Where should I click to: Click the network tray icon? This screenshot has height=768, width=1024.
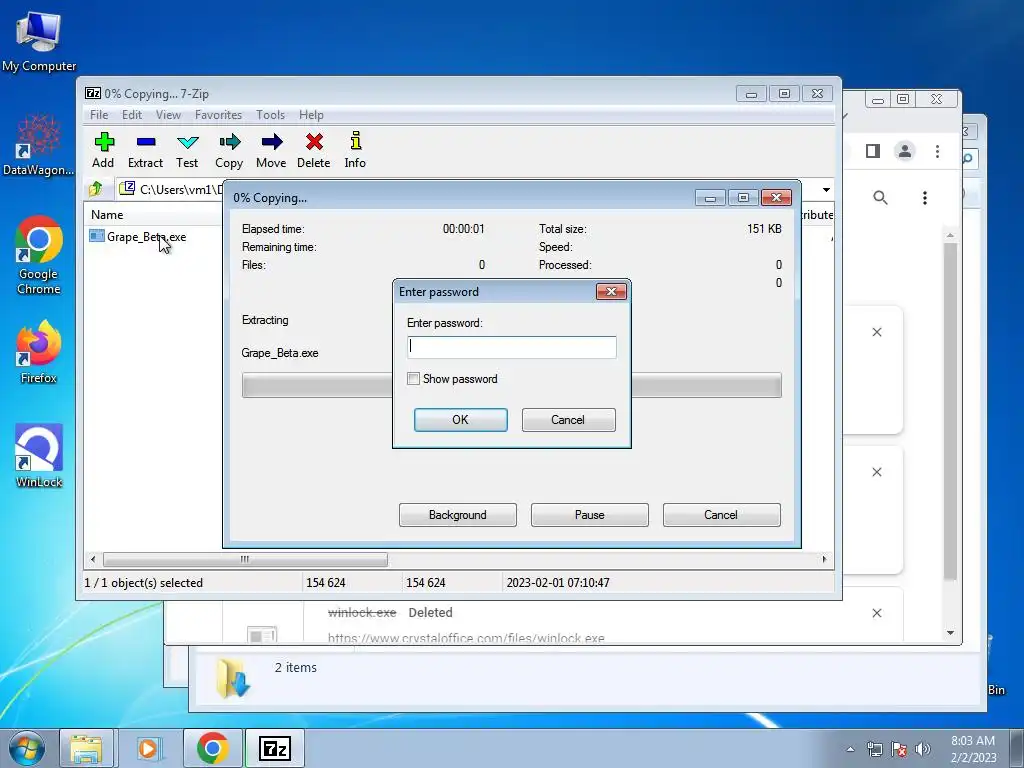click(874, 749)
